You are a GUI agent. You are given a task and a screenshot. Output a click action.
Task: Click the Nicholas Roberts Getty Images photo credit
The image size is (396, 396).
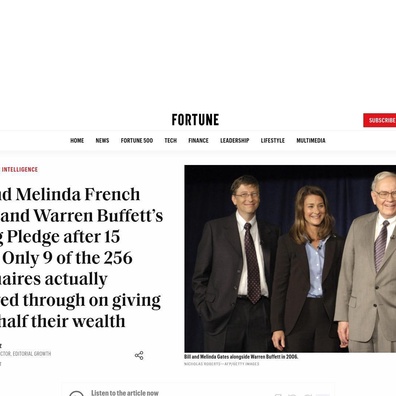tap(222, 364)
